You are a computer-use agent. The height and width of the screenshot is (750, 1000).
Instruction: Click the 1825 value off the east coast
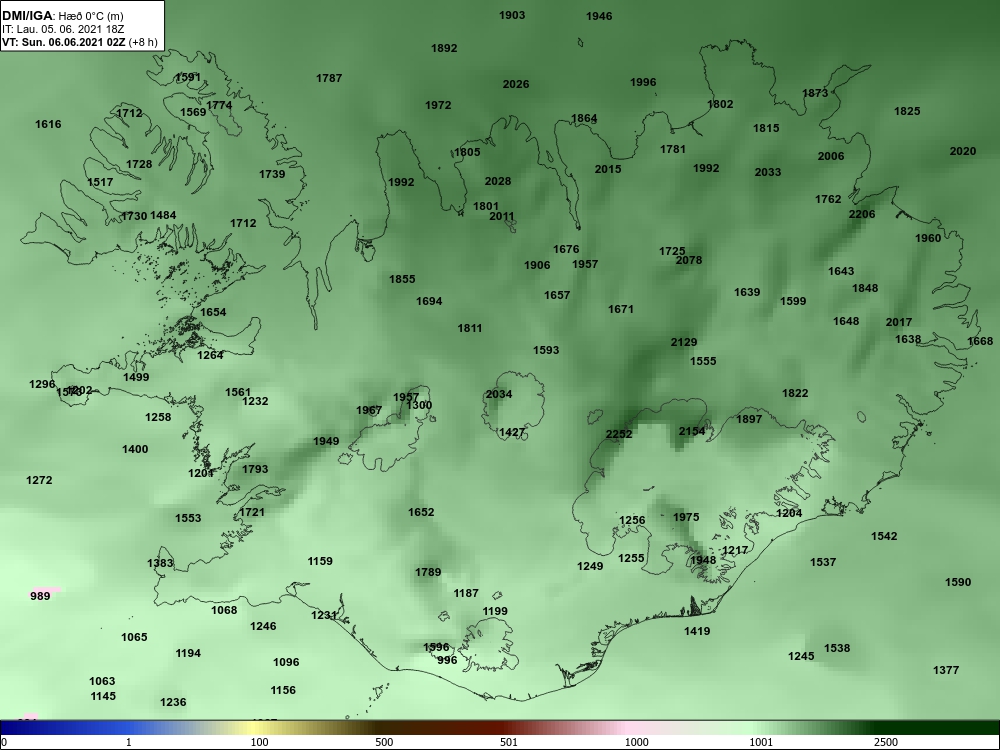[x=907, y=112]
